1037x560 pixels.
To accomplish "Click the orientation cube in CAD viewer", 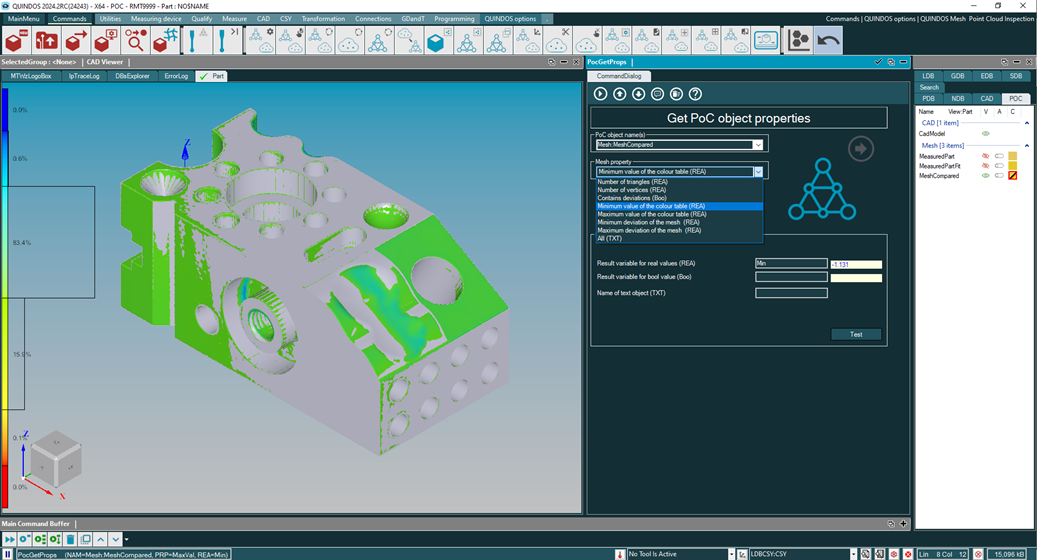I will tap(56, 458).
